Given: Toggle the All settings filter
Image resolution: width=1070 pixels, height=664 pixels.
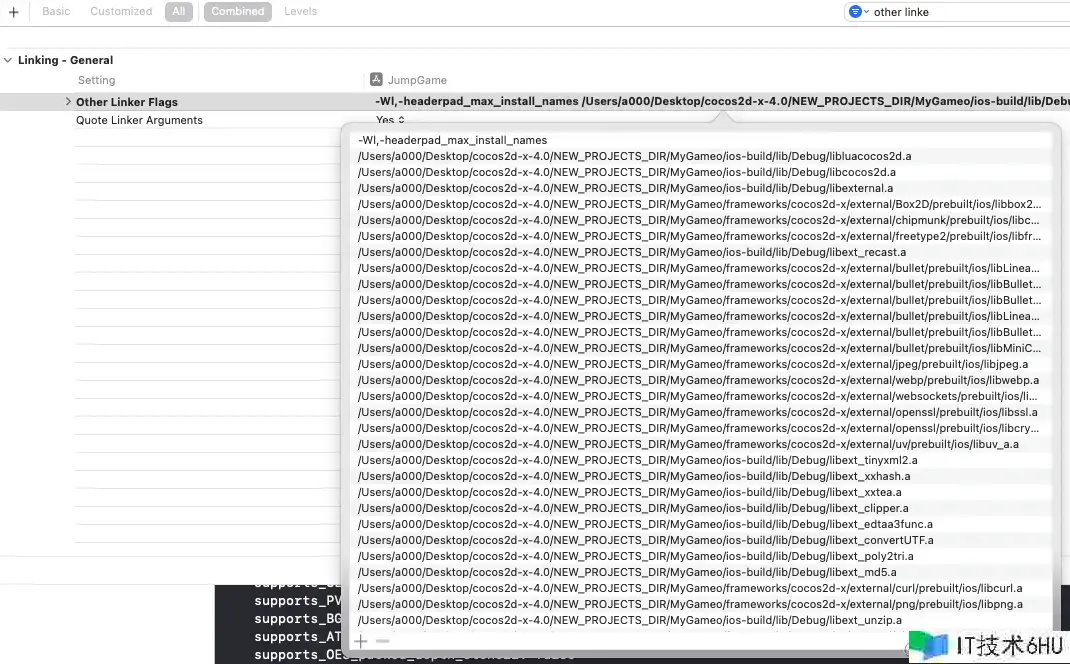Looking at the screenshot, I should point(179,12).
